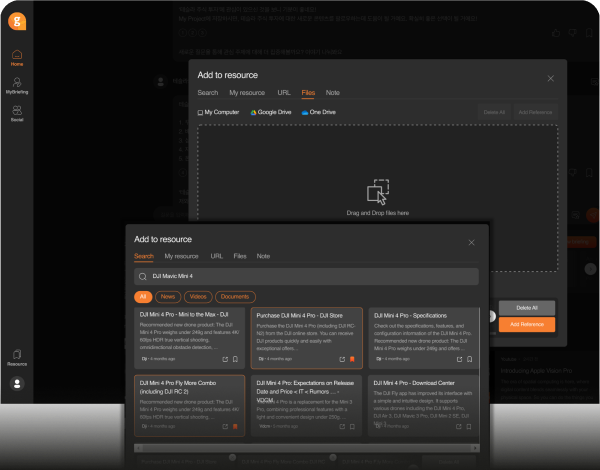
Task: Click the orange g app logo
Action: (x=17, y=21)
